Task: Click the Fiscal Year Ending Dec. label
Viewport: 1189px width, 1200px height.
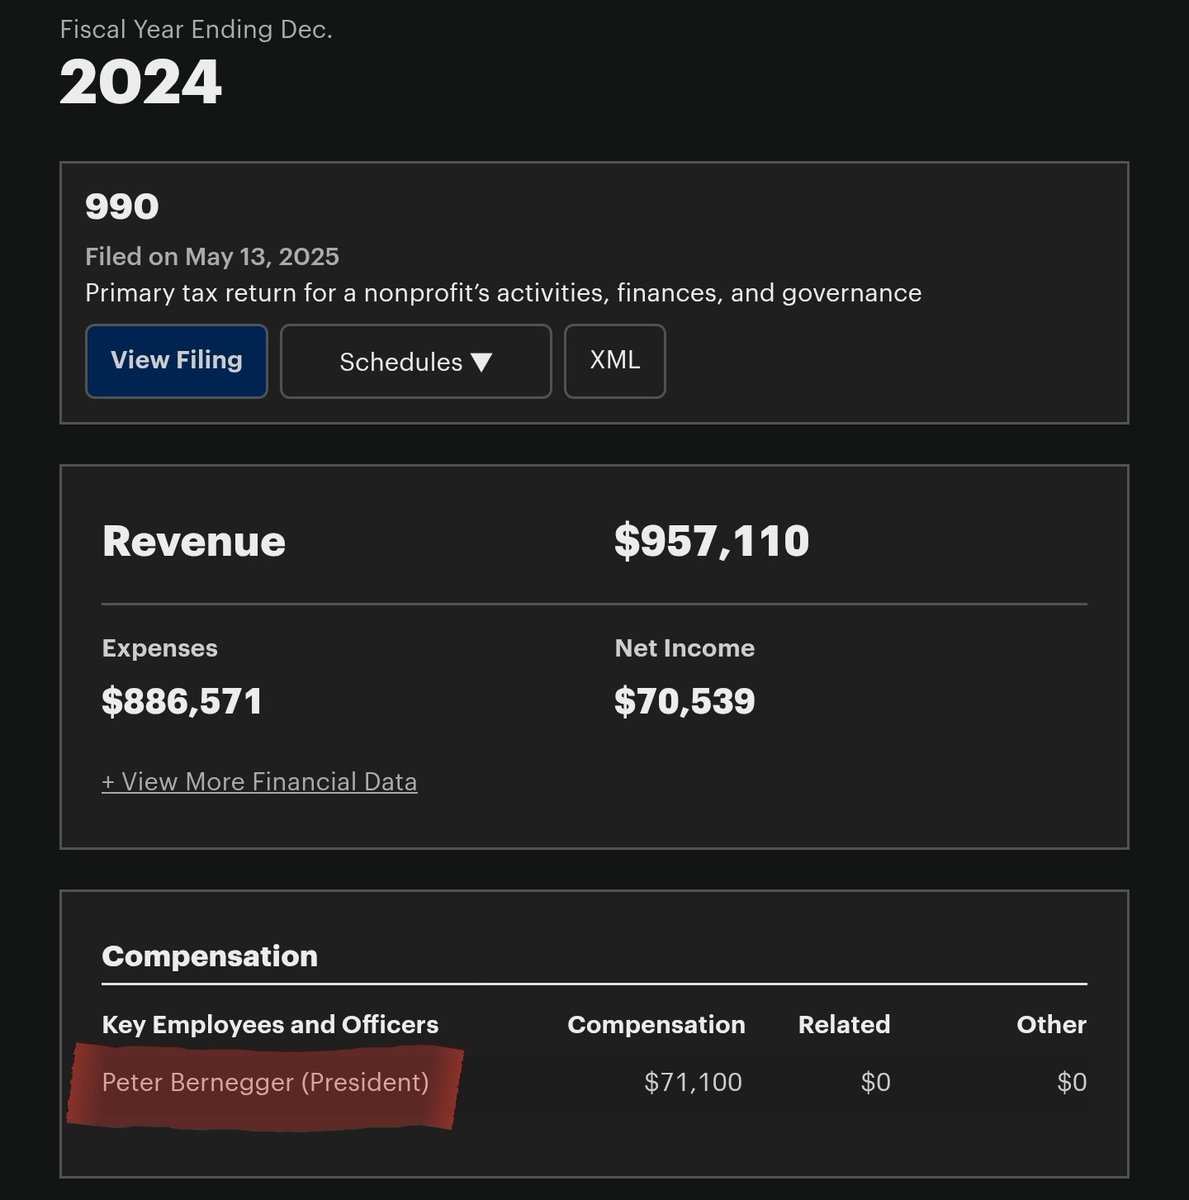Action: click(196, 30)
